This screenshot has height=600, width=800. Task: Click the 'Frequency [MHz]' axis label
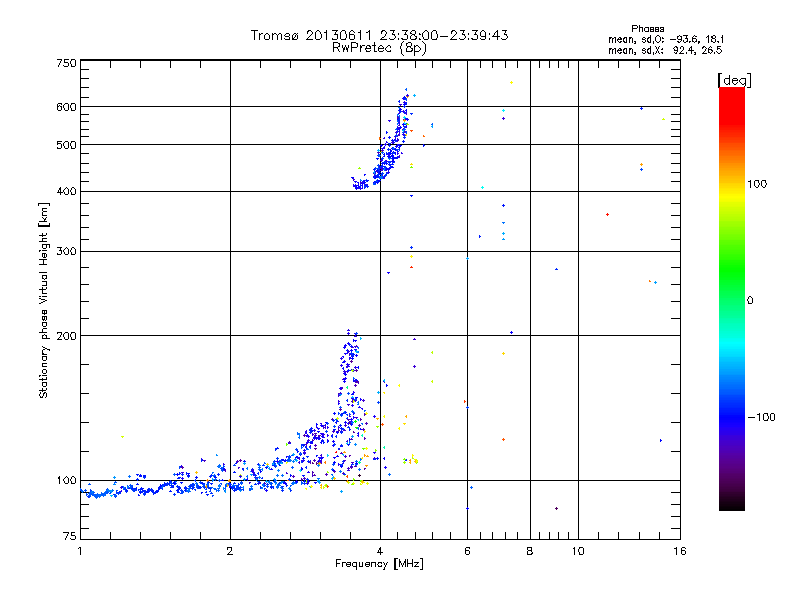click(x=379, y=564)
